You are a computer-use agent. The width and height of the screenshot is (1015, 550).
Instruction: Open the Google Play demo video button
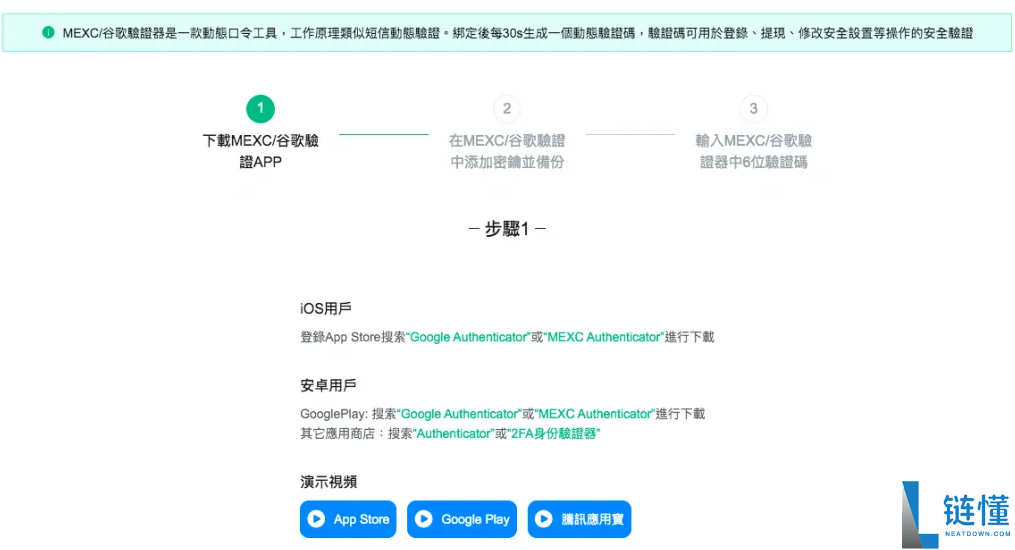(462, 519)
